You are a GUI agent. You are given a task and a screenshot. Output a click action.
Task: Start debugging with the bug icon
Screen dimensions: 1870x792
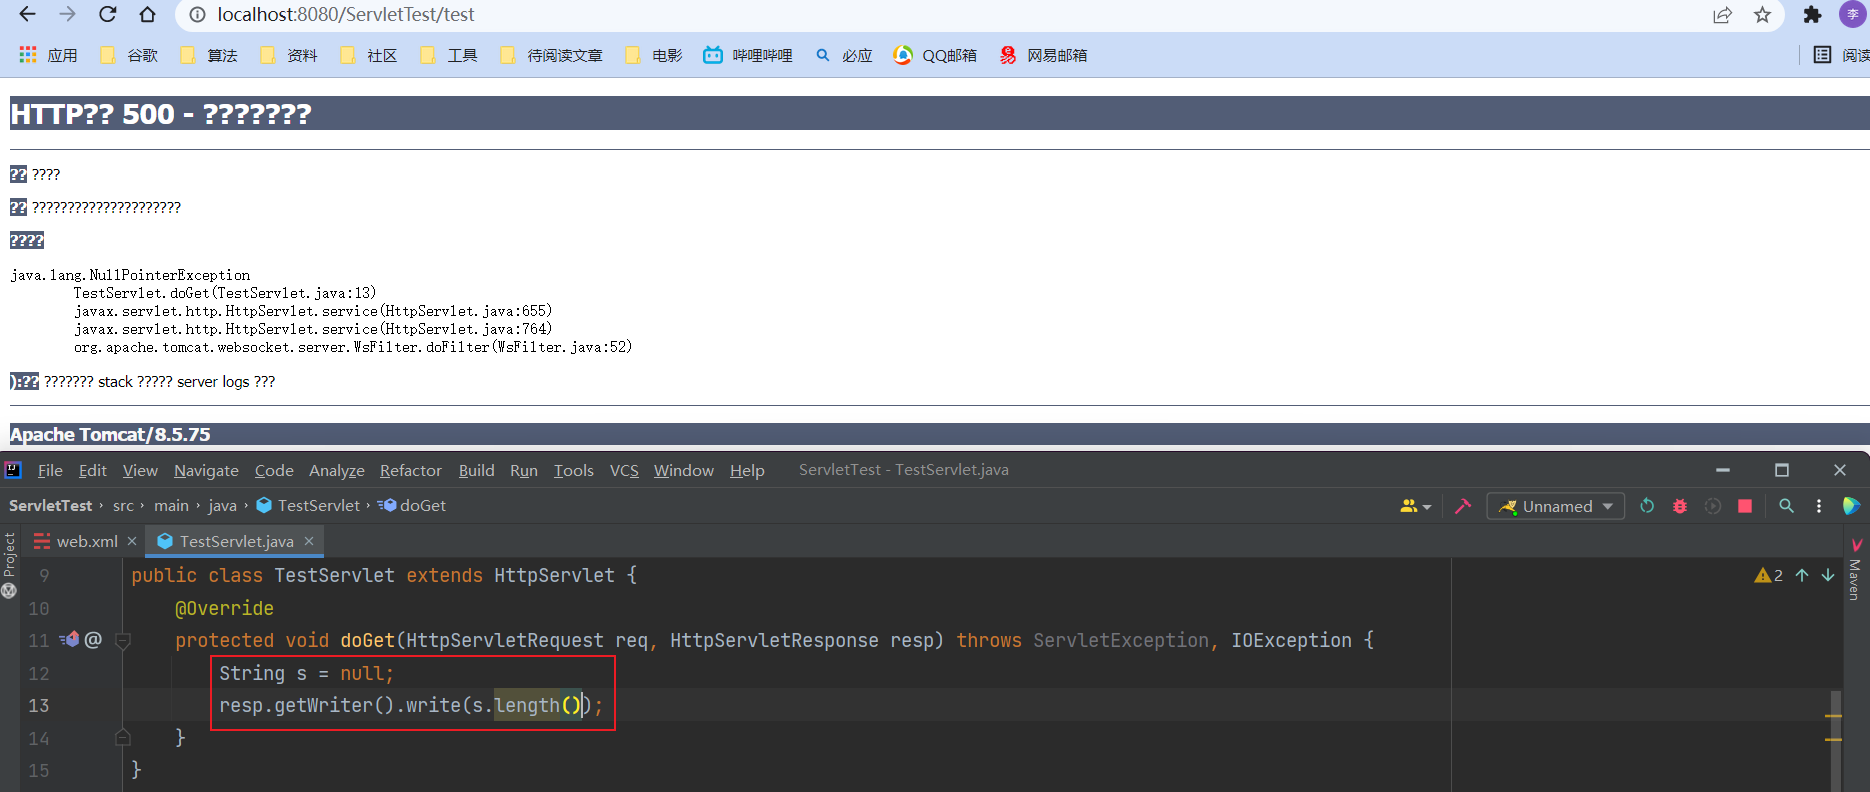(x=1680, y=506)
